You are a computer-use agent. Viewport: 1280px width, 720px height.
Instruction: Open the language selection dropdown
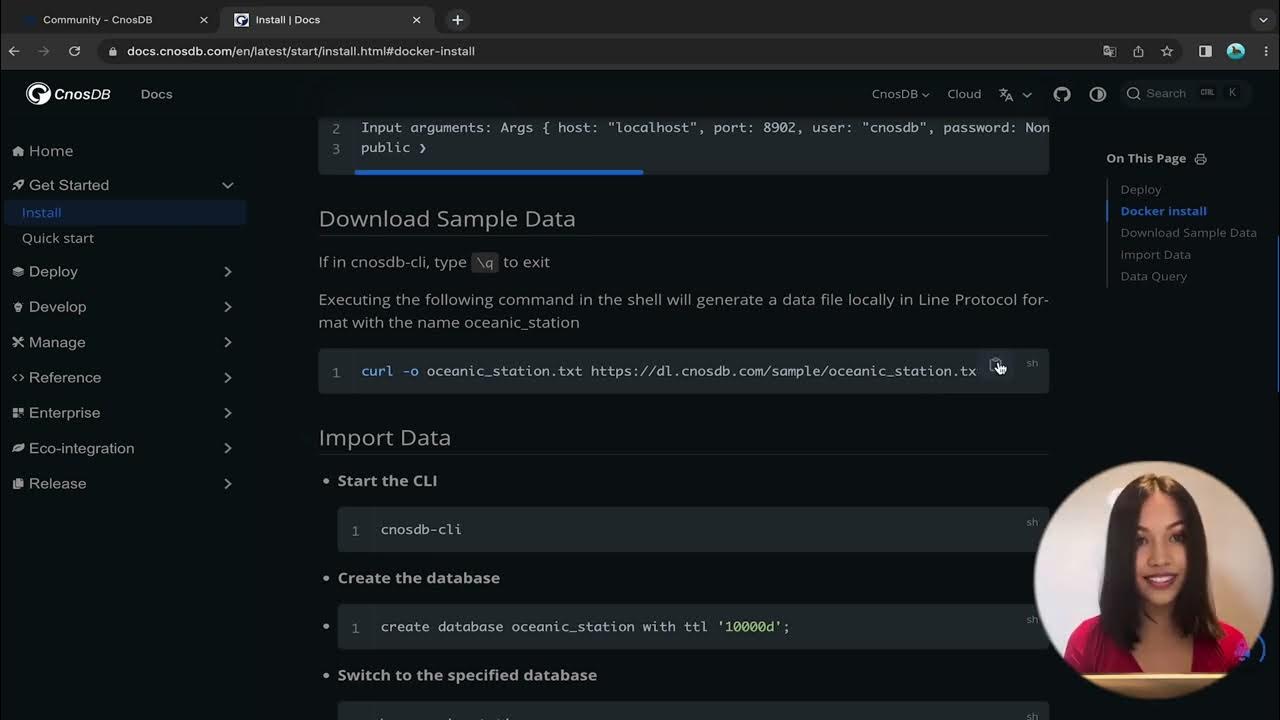tap(1014, 94)
